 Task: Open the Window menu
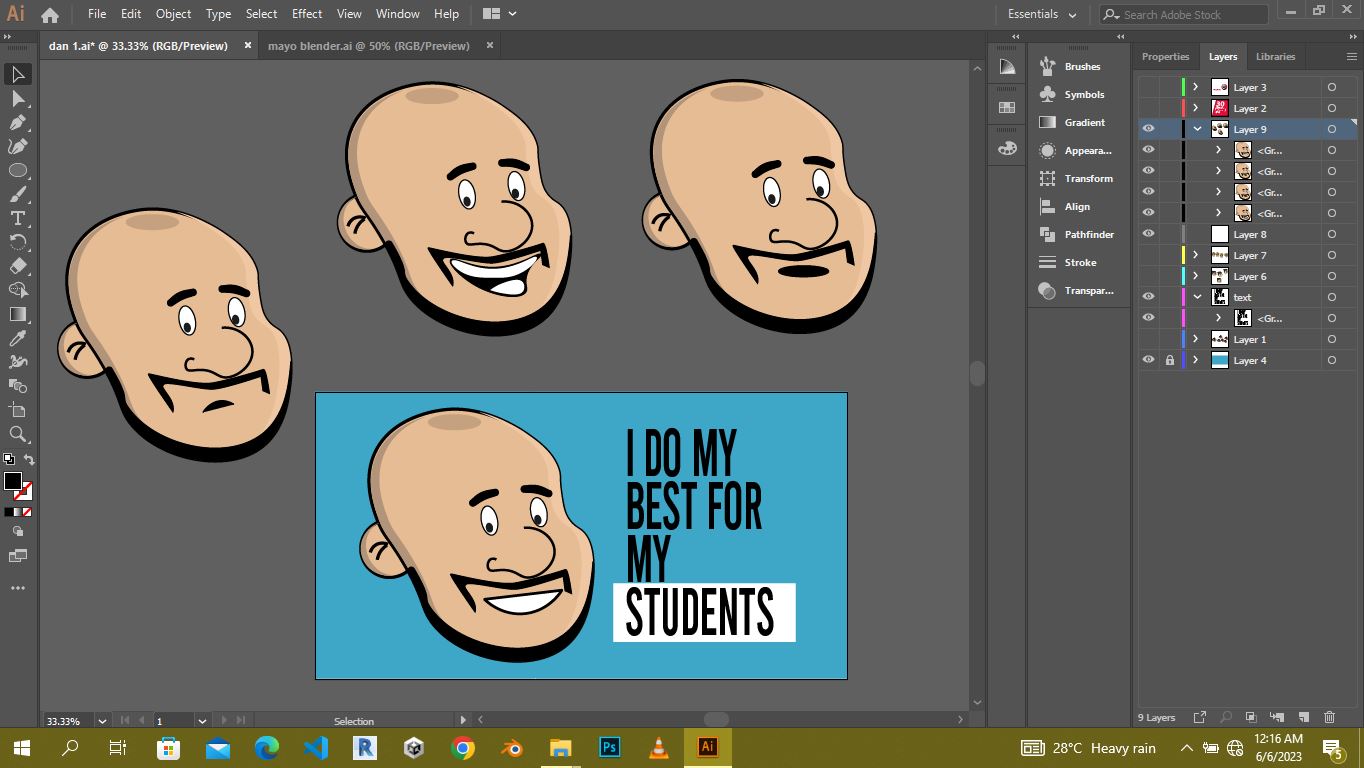tap(398, 14)
